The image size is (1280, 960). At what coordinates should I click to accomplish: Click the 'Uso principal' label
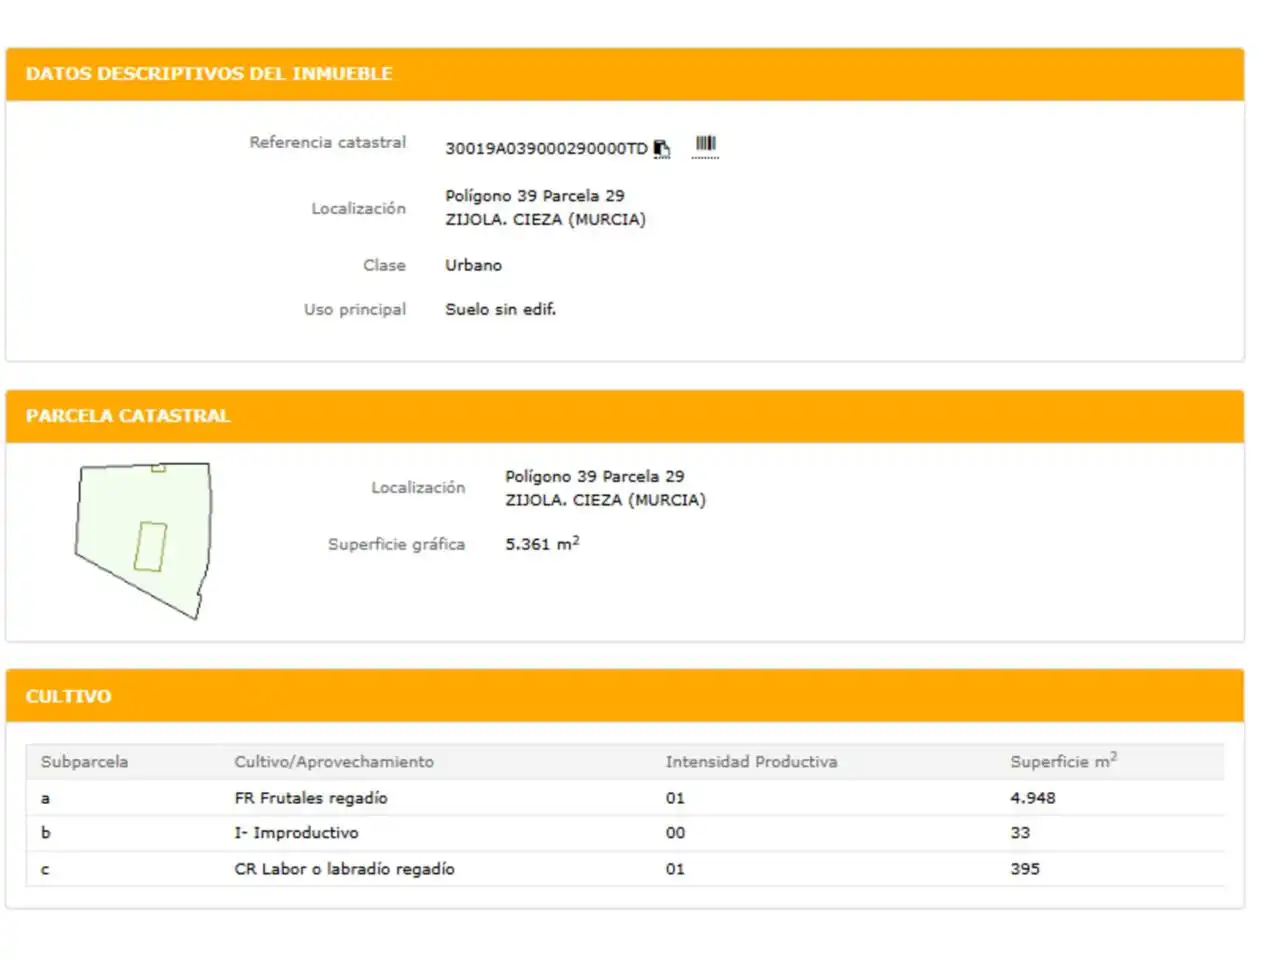(355, 310)
